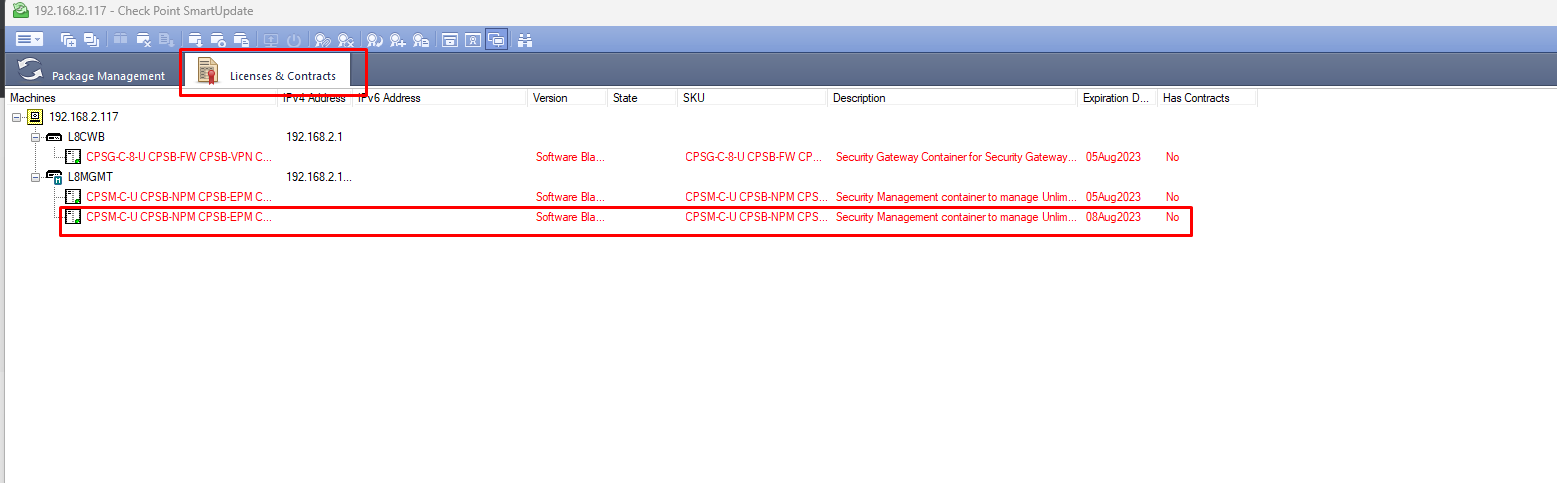This screenshot has width=1557, height=483.
Task: Click the L8MGMT truncated IPv4 address cell
Action: click(319, 177)
